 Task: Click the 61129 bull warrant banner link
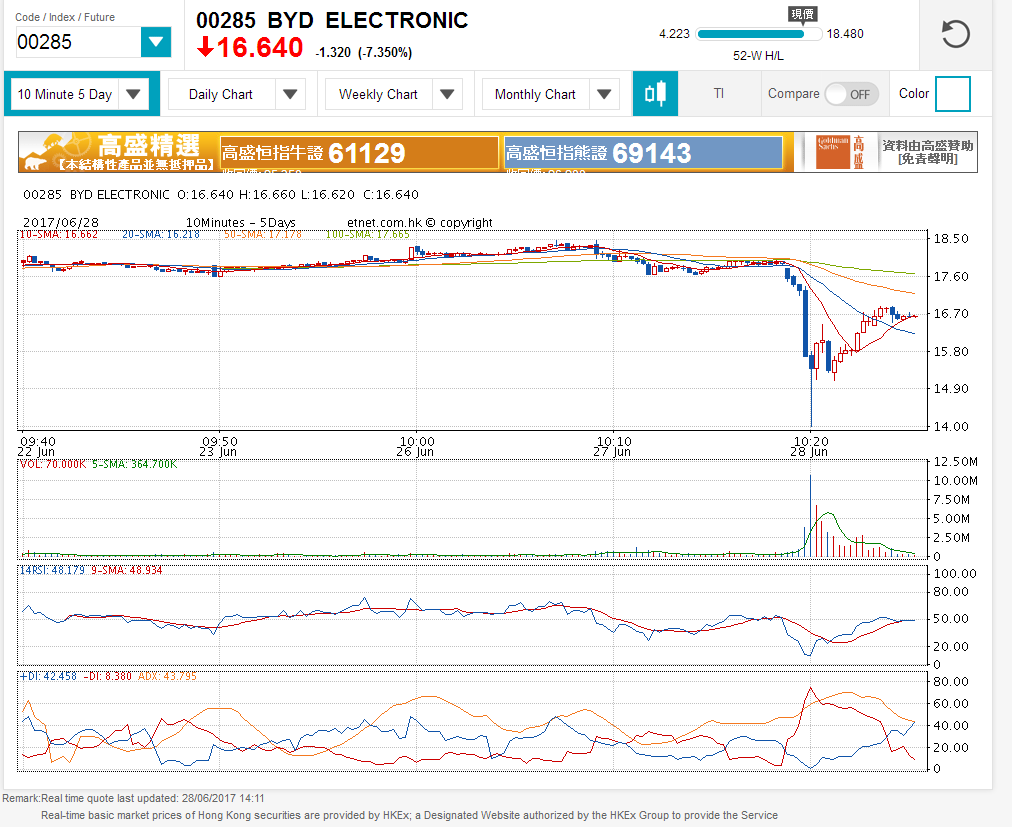(359, 153)
